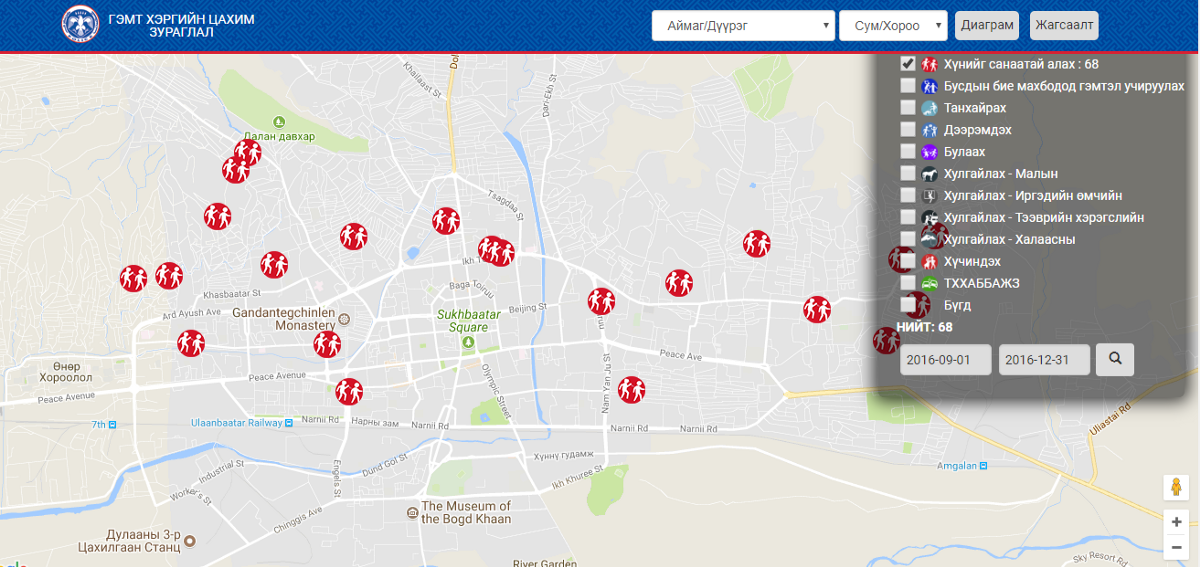Viewport: 1200px width, 567px height.
Task: Click the end date field 2016-12-31
Action: click(1044, 360)
